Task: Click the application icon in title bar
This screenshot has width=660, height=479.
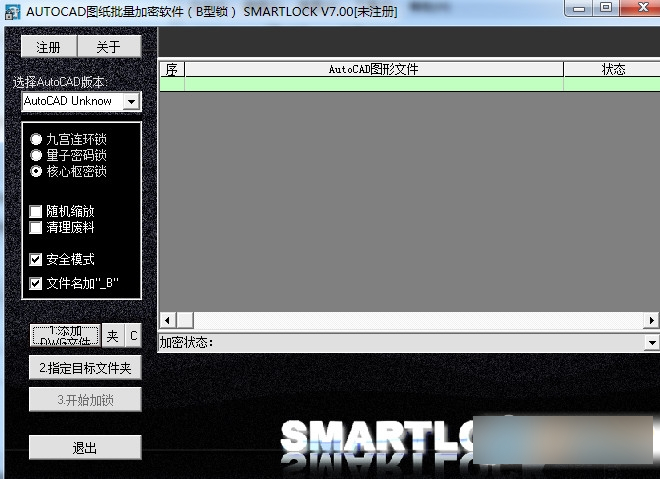Action: [13, 12]
